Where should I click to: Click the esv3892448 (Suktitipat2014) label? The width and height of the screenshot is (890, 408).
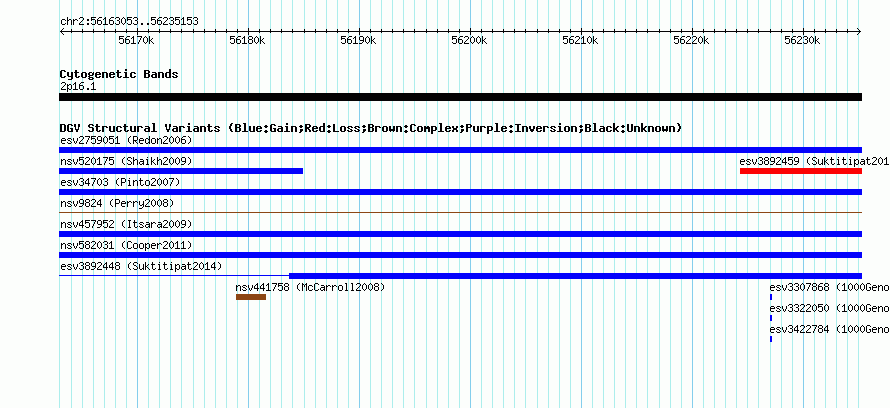141,266
